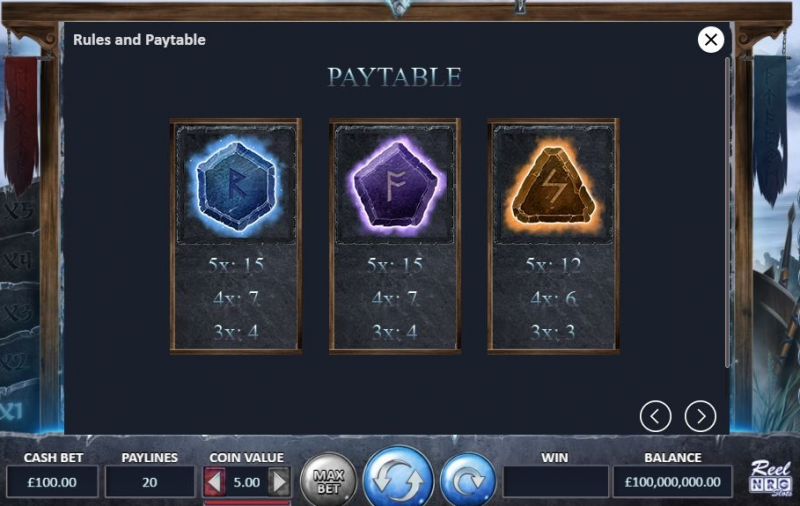Go to the previous paytable page
The width and height of the screenshot is (800, 506).
point(655,416)
